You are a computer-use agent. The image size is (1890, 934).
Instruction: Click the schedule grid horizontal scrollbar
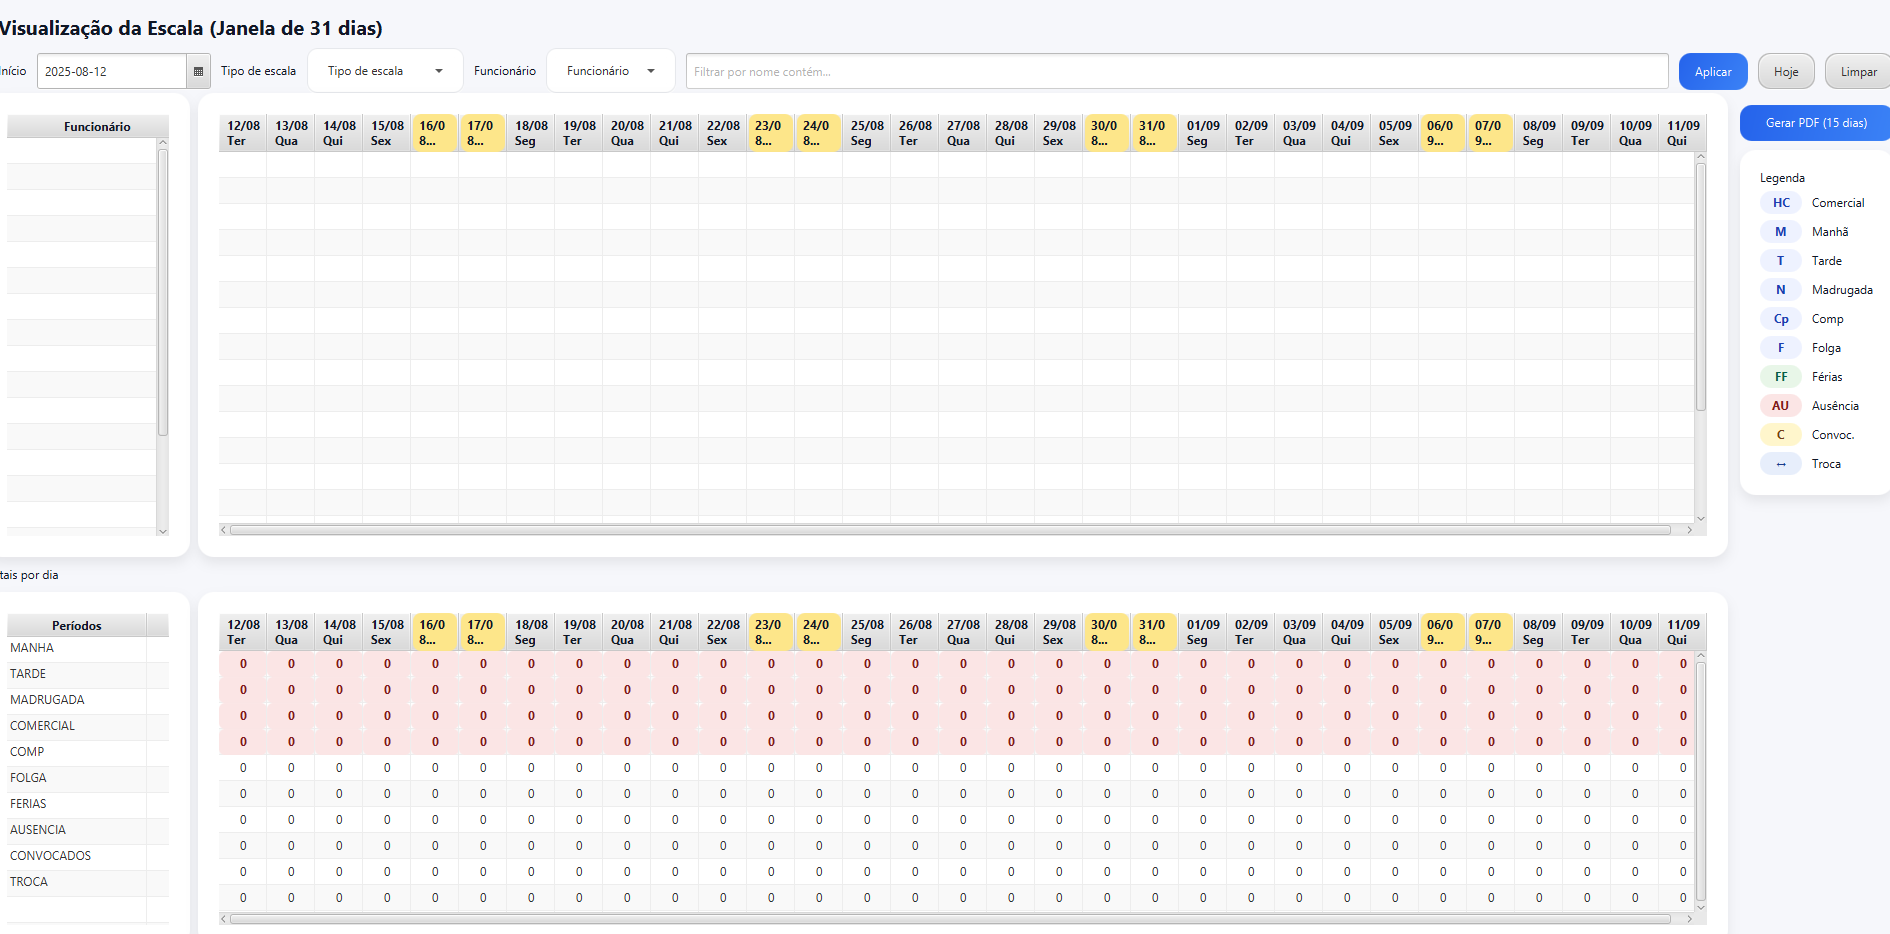[950, 530]
